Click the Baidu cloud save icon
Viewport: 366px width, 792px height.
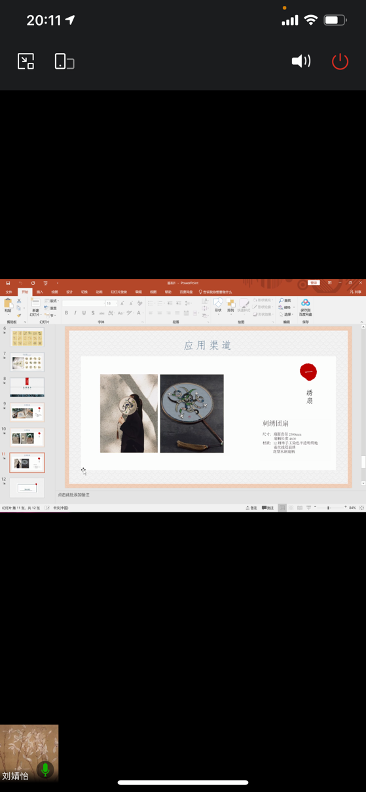point(305,306)
